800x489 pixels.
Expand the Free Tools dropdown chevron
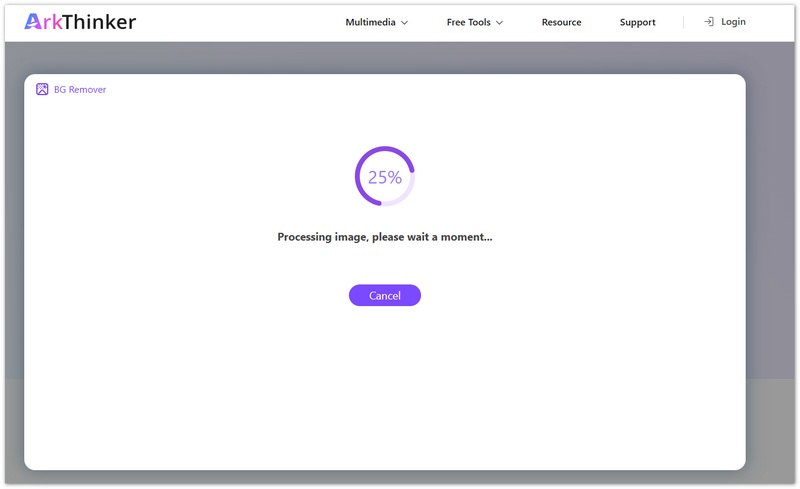tap(499, 22)
